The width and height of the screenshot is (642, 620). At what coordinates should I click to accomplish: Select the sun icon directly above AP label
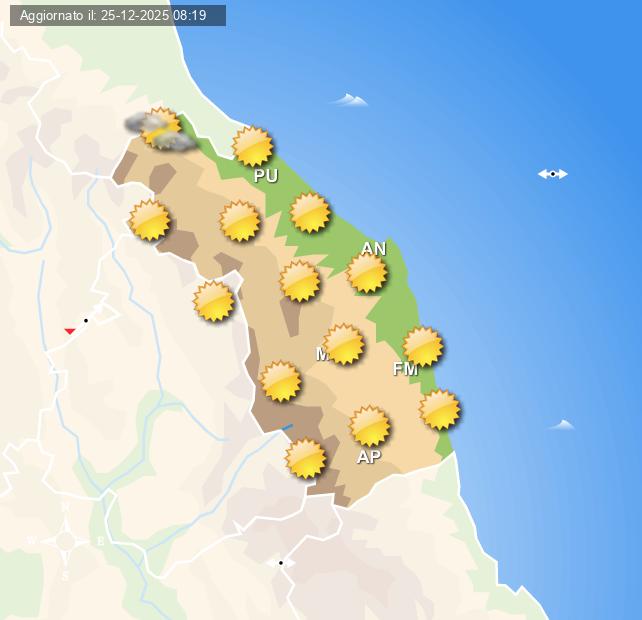coord(370,426)
